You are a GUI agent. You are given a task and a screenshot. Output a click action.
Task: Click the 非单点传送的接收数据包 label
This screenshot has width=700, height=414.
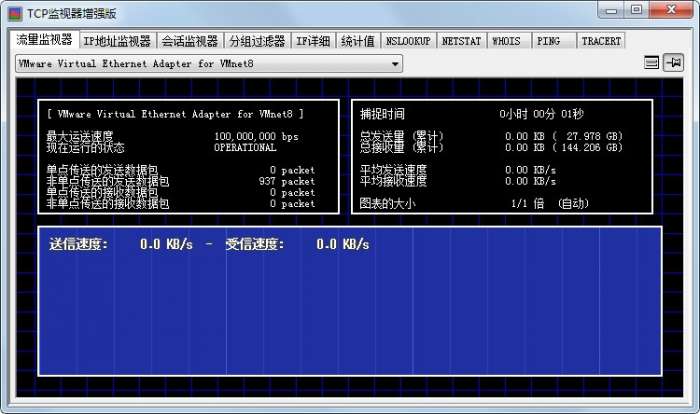point(108,204)
